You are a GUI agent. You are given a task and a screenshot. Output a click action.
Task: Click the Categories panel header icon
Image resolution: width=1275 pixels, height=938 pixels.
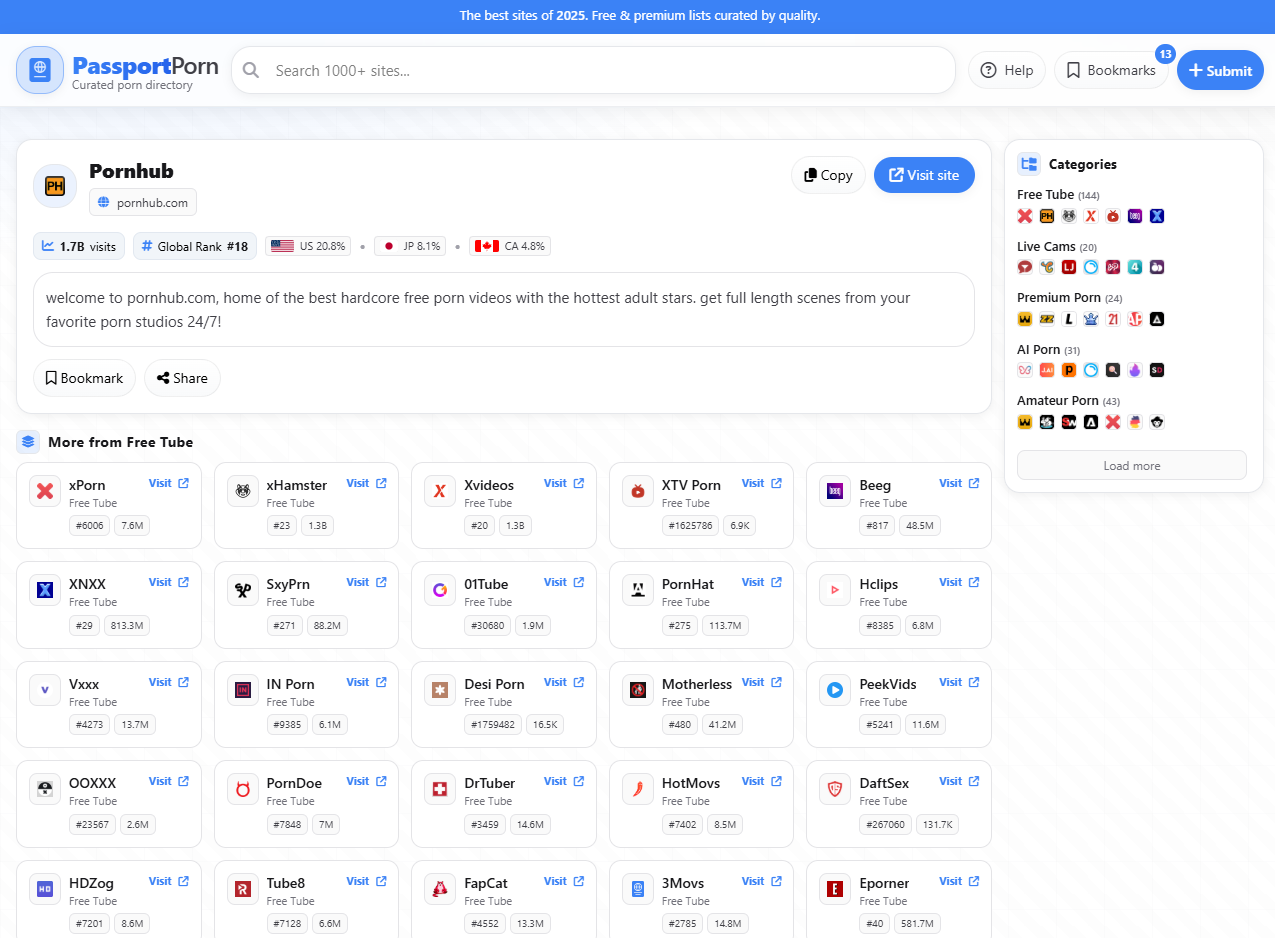pyautogui.click(x=1029, y=164)
